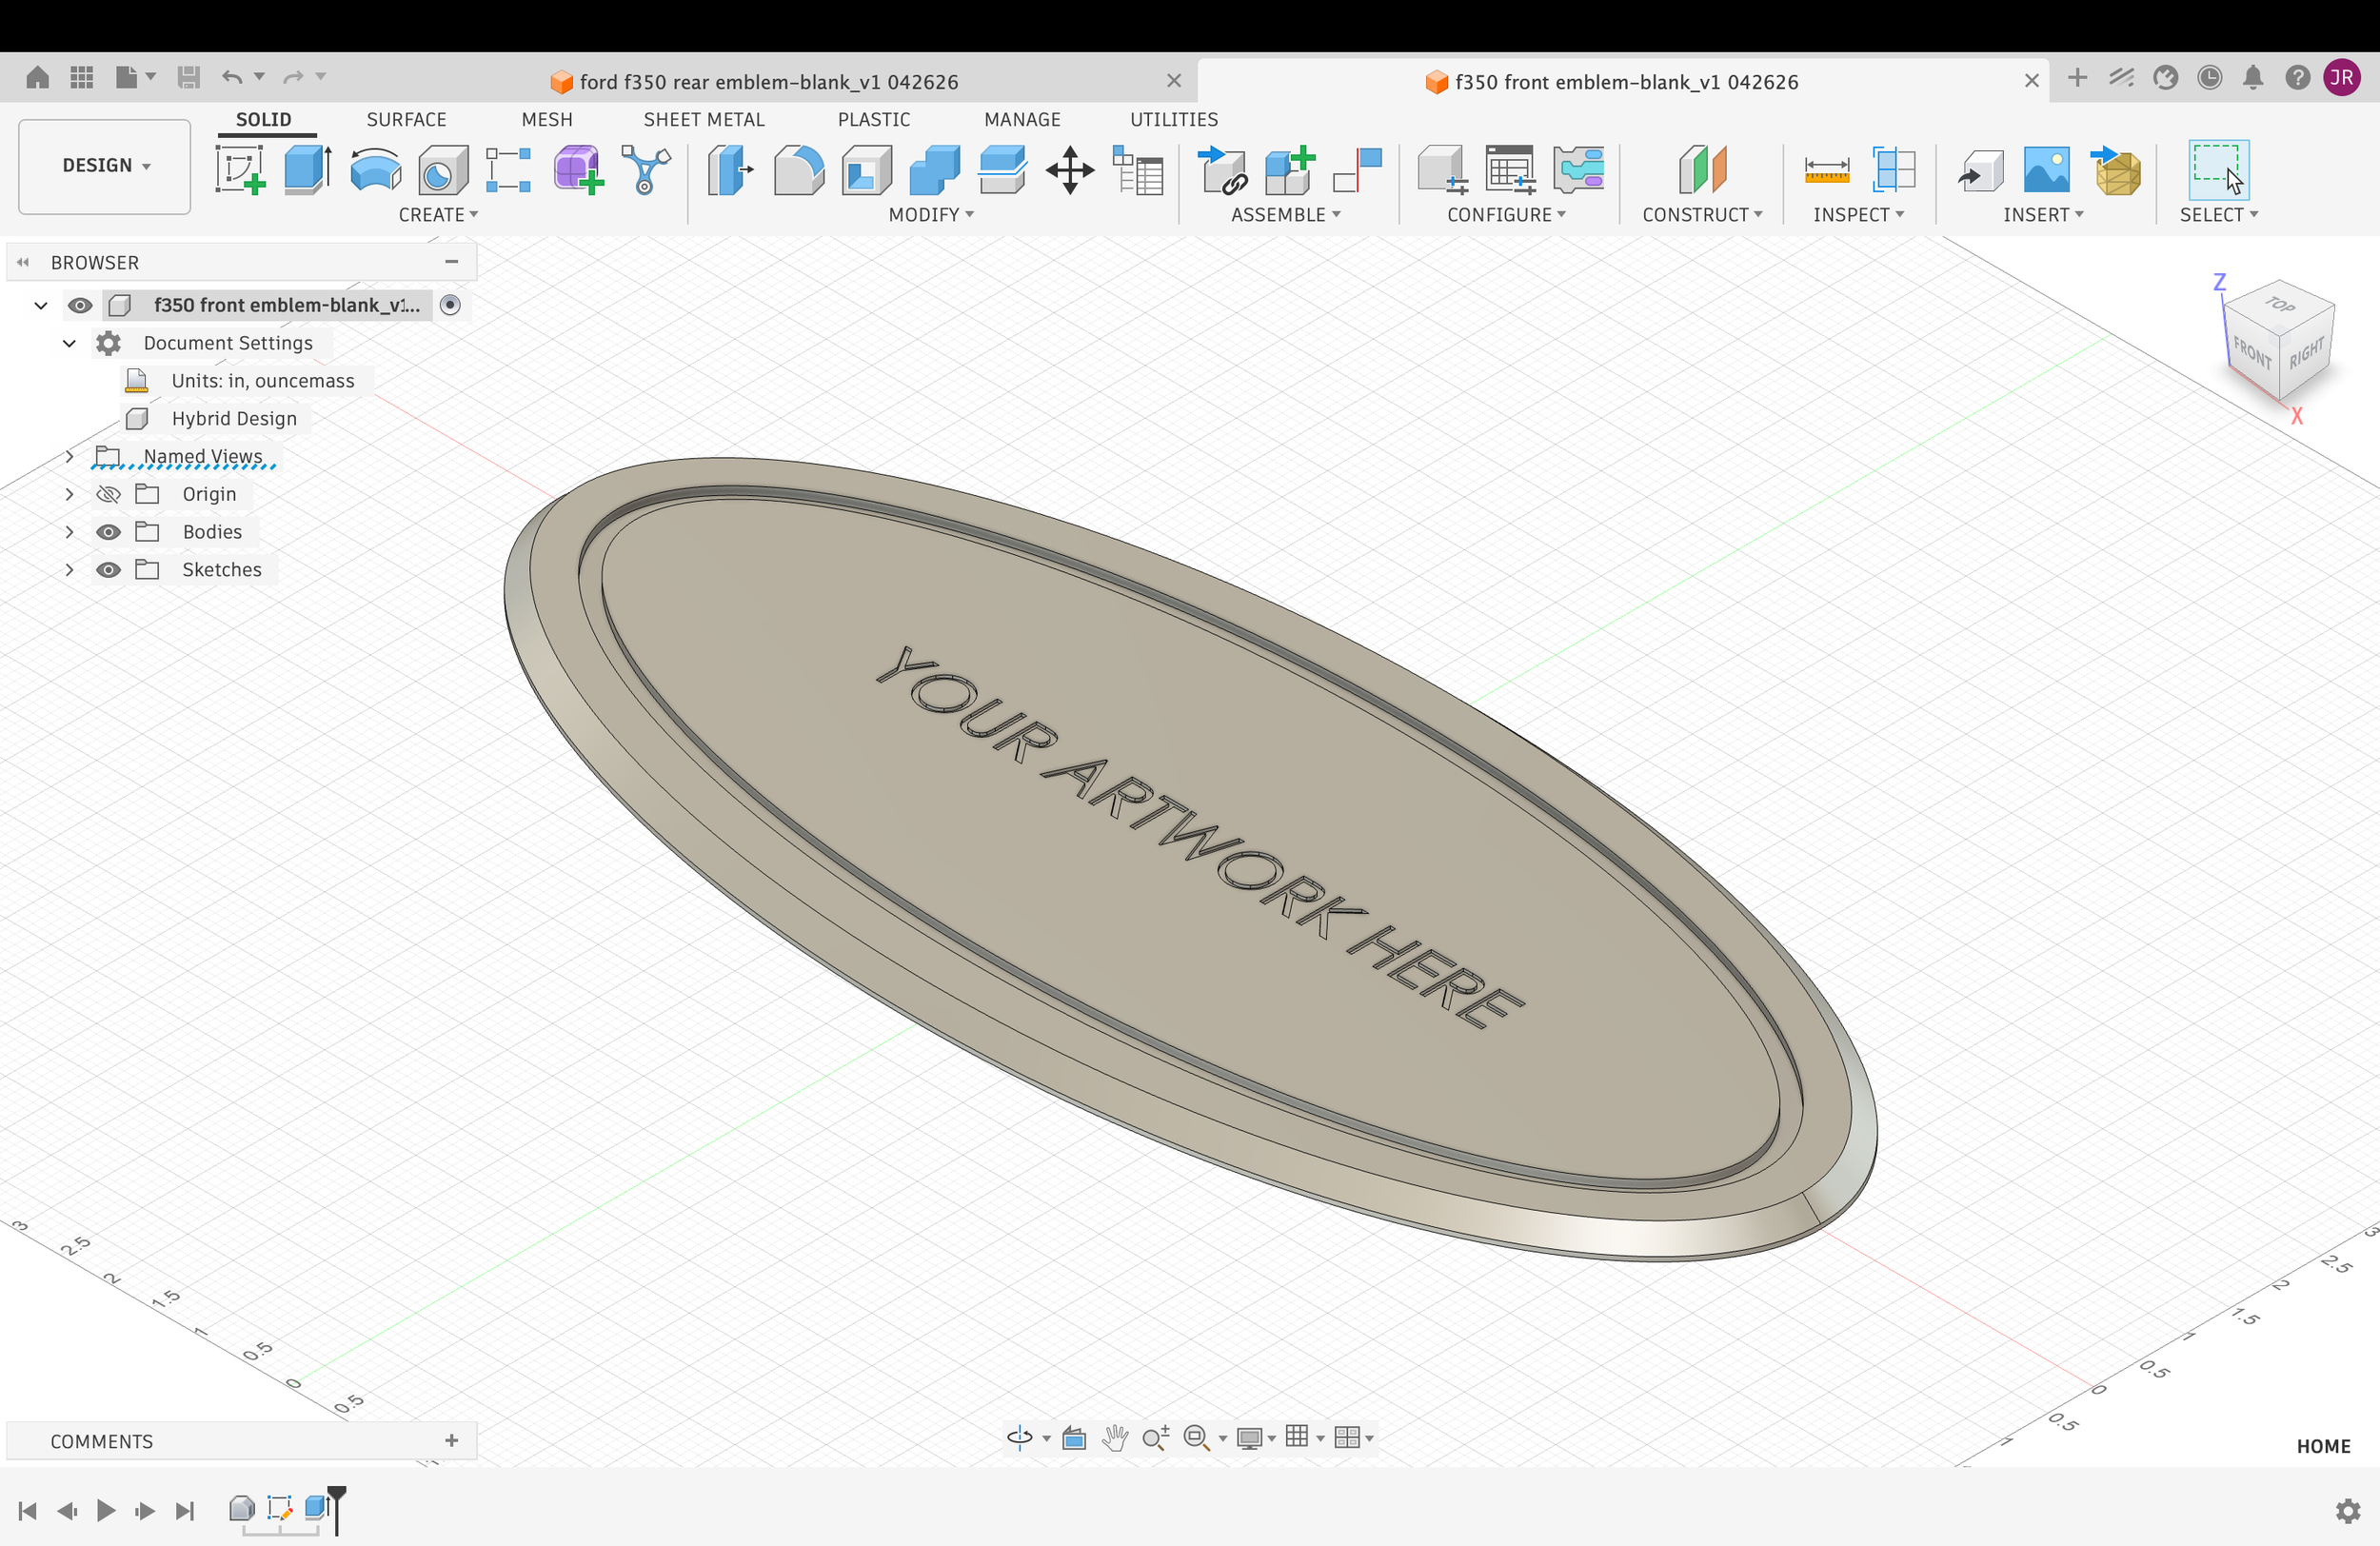This screenshot has width=2380, height=1546.
Task: Click the timeline position marker
Action: [337, 1509]
